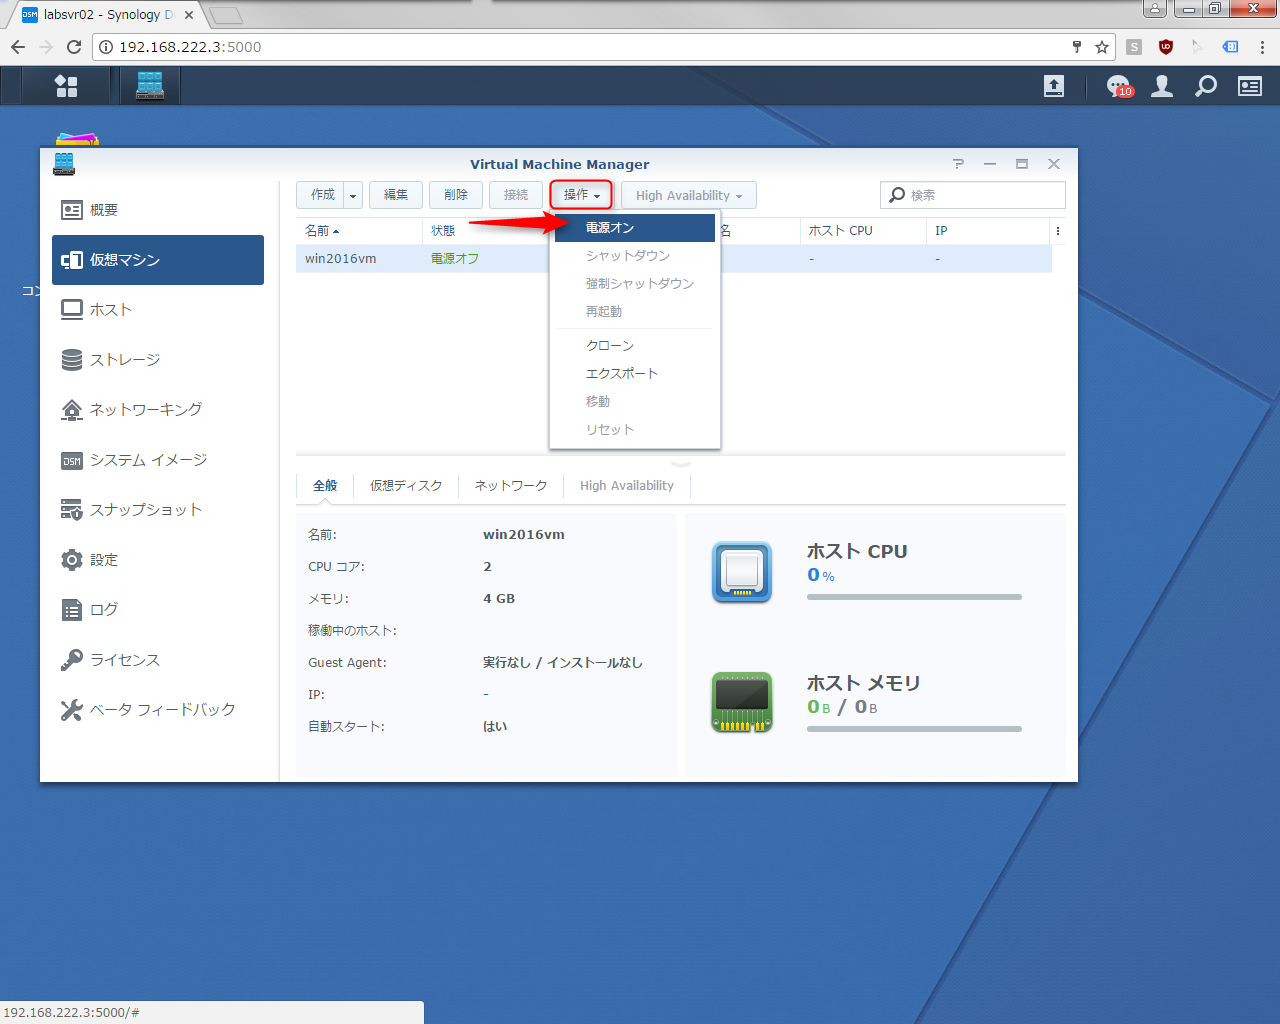Open the システム イメージ section
This screenshot has width=1280, height=1024.
[x=158, y=460]
